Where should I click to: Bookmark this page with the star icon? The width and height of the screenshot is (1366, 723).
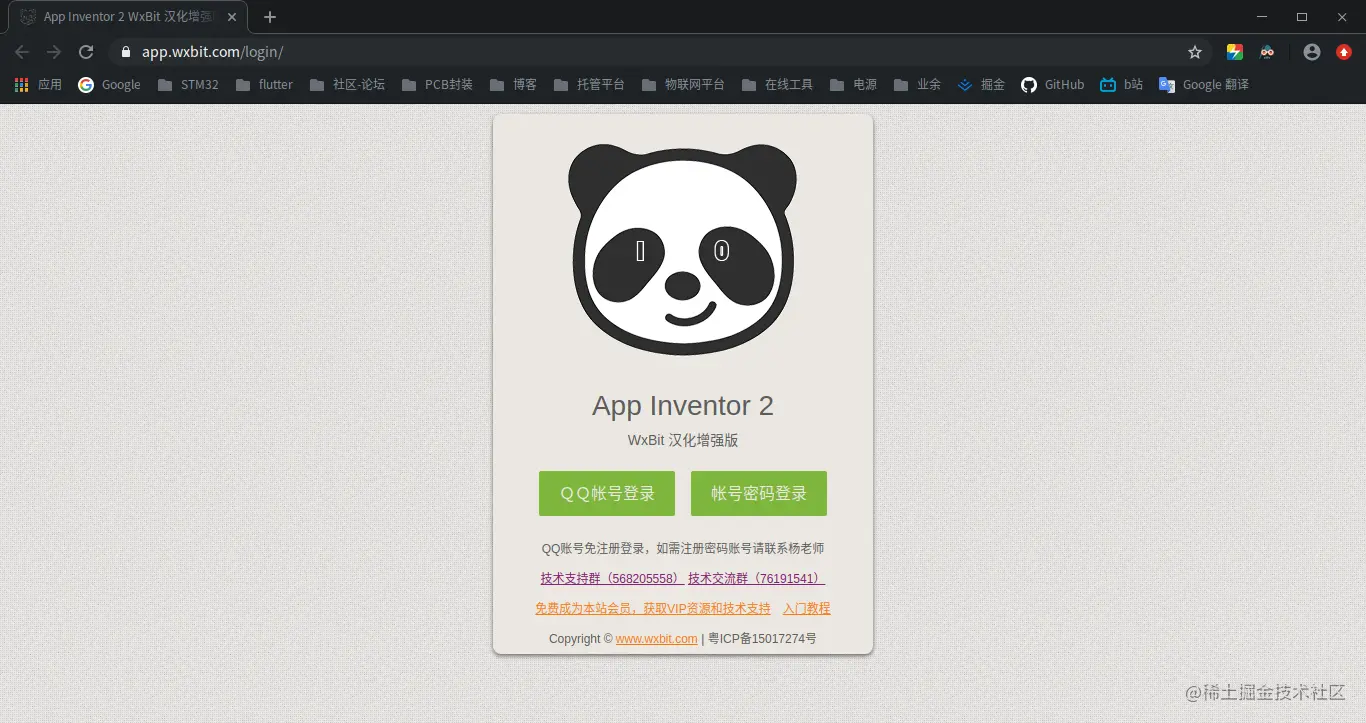tap(1195, 52)
